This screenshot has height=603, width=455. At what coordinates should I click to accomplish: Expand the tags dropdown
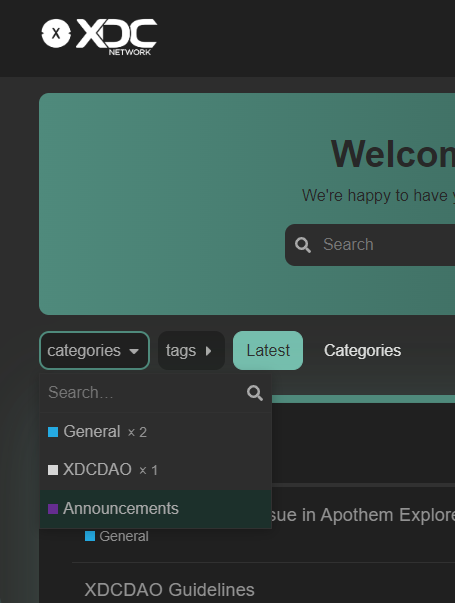[x=191, y=350]
